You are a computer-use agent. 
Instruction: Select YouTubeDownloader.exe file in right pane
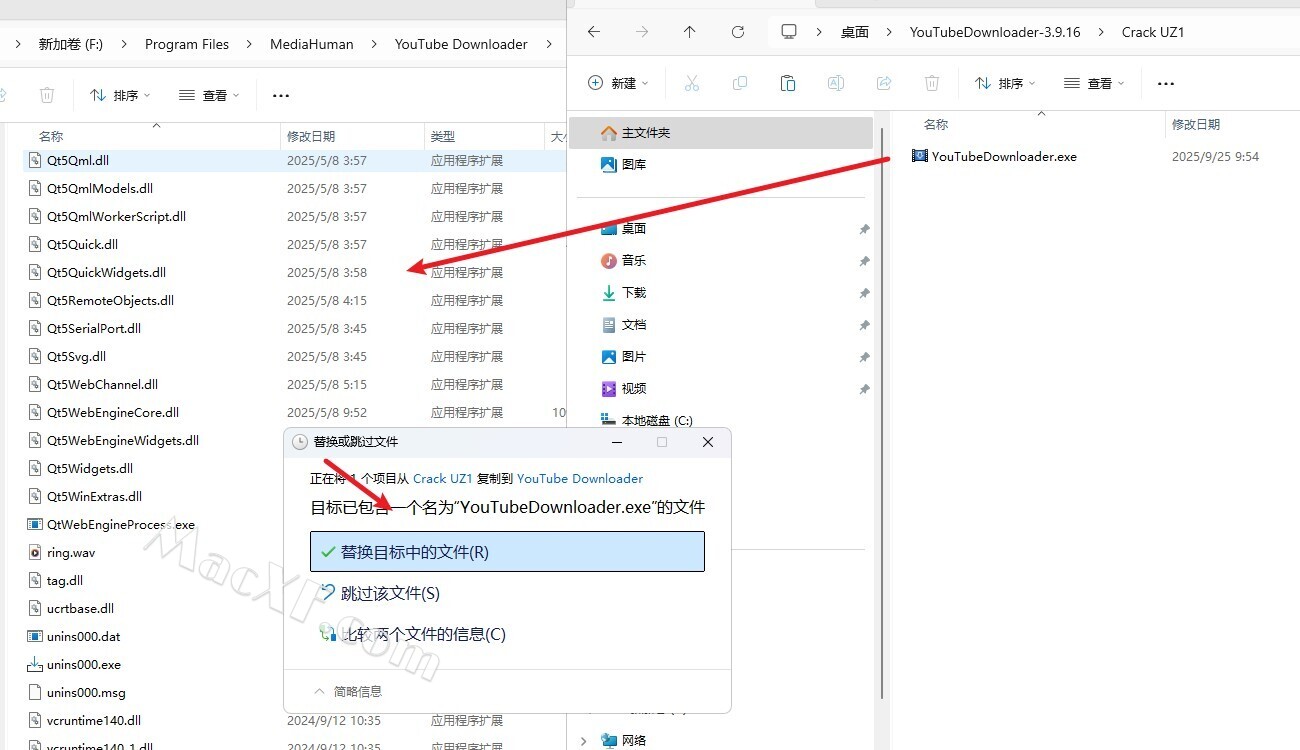[x=1003, y=156]
